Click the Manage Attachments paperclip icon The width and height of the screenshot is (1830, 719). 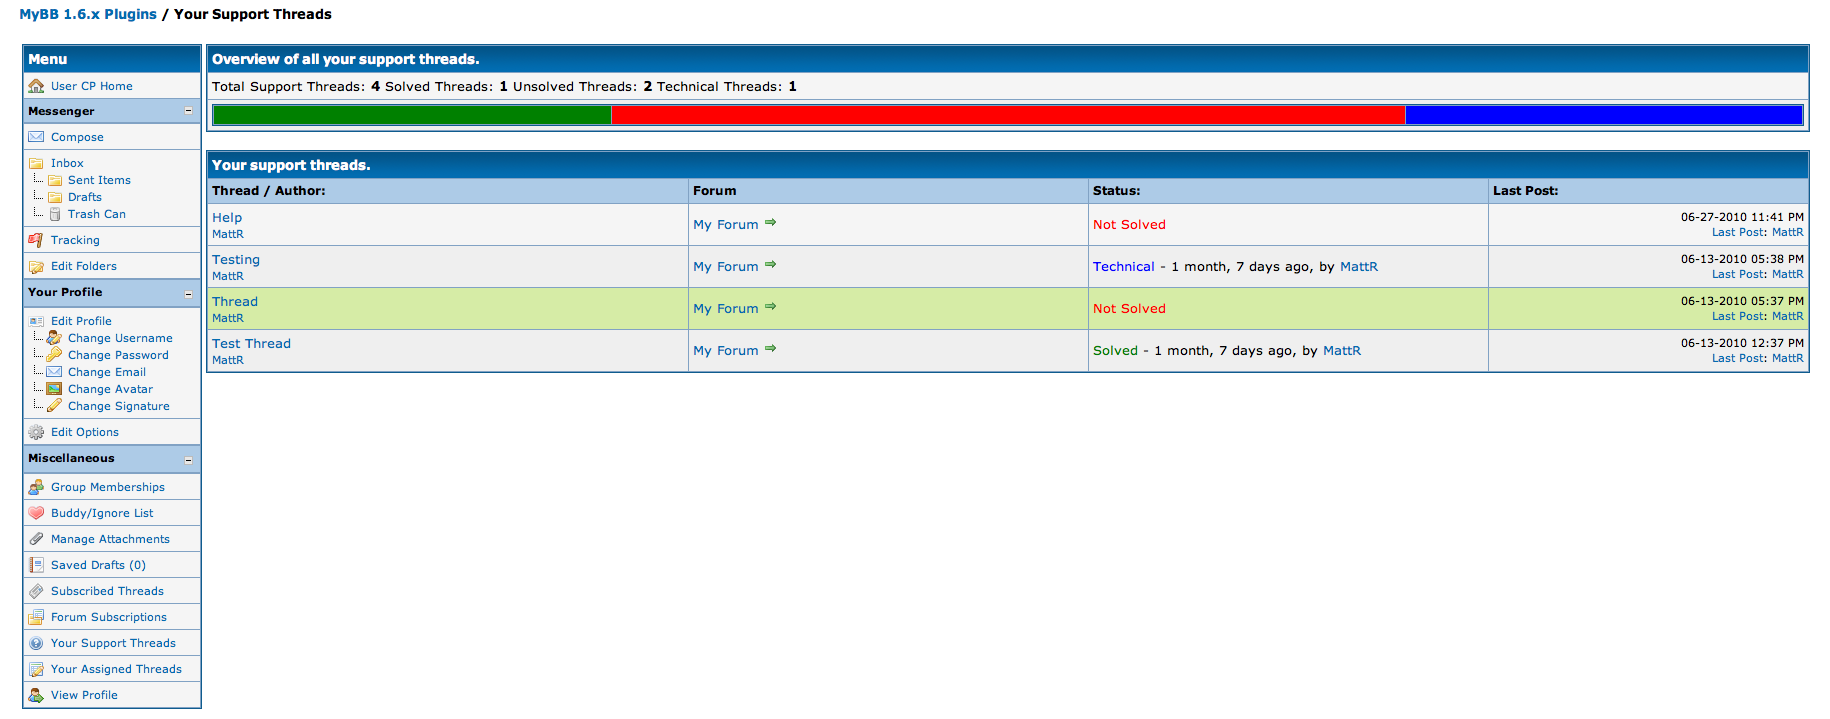[36, 539]
